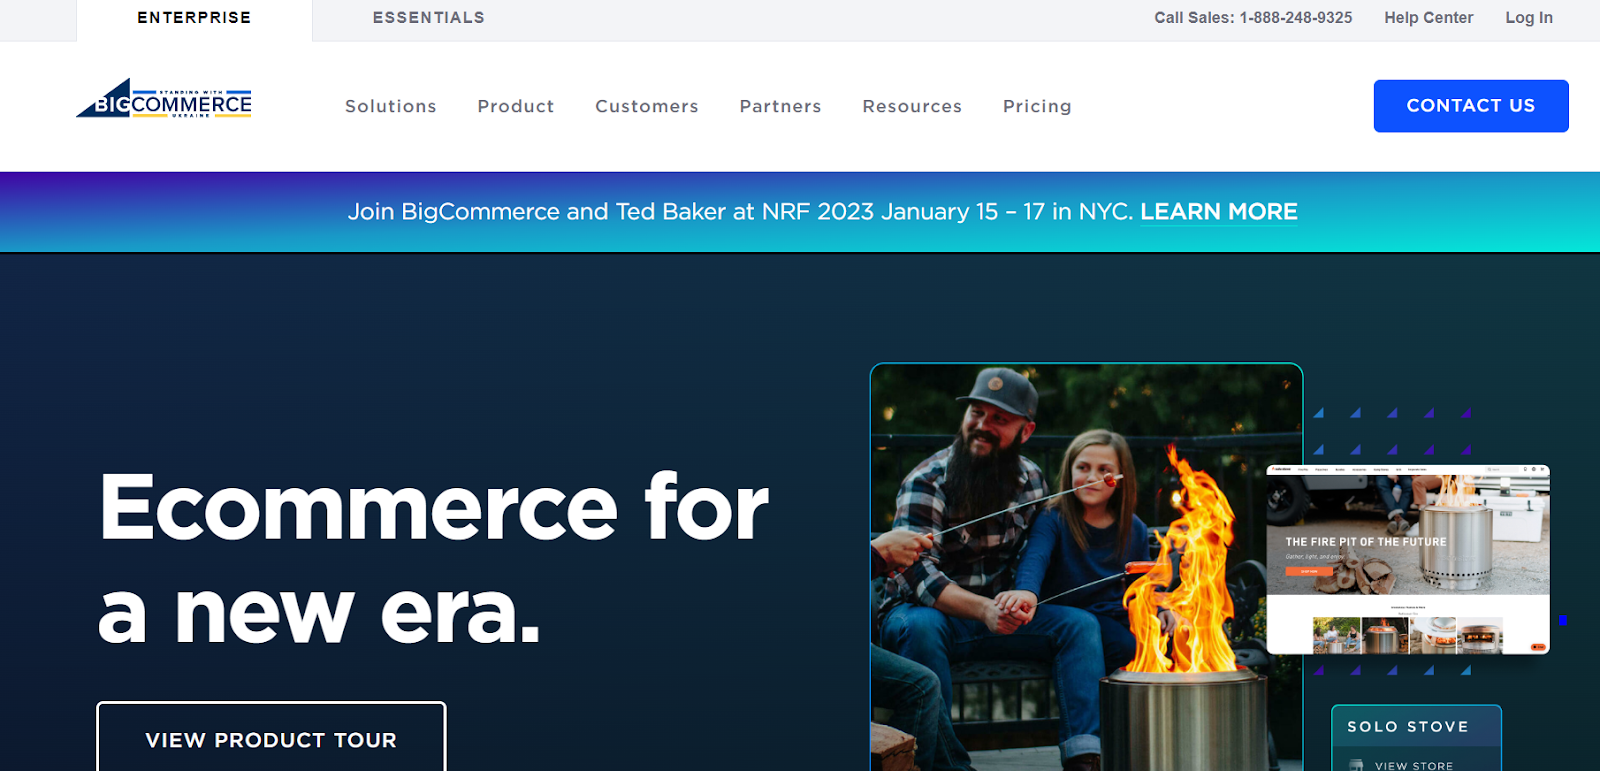Click the NRF 2023 announcement text
This screenshot has width=1600, height=771.
click(740, 212)
